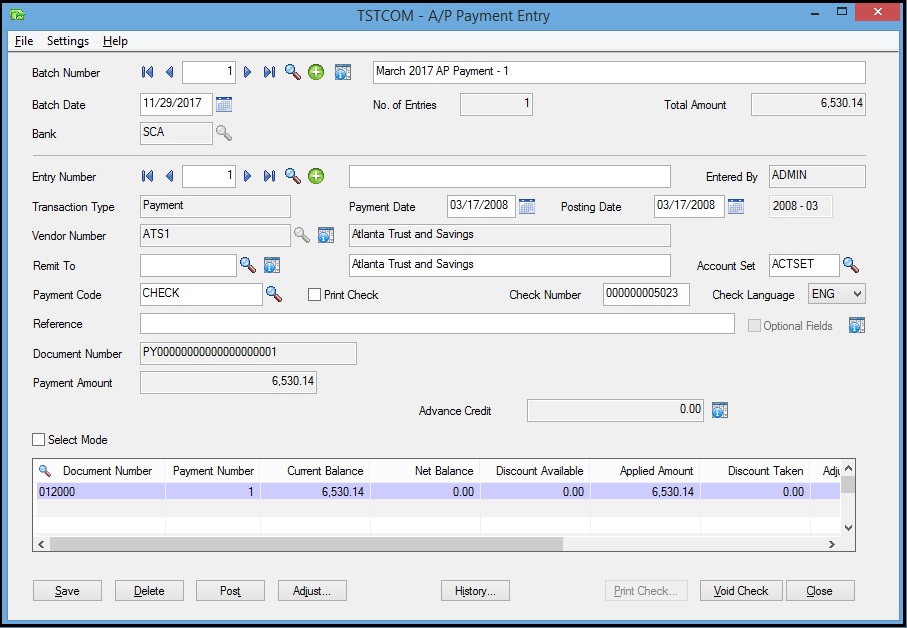Click the Reference input field
The width and height of the screenshot is (907, 628).
point(437,324)
